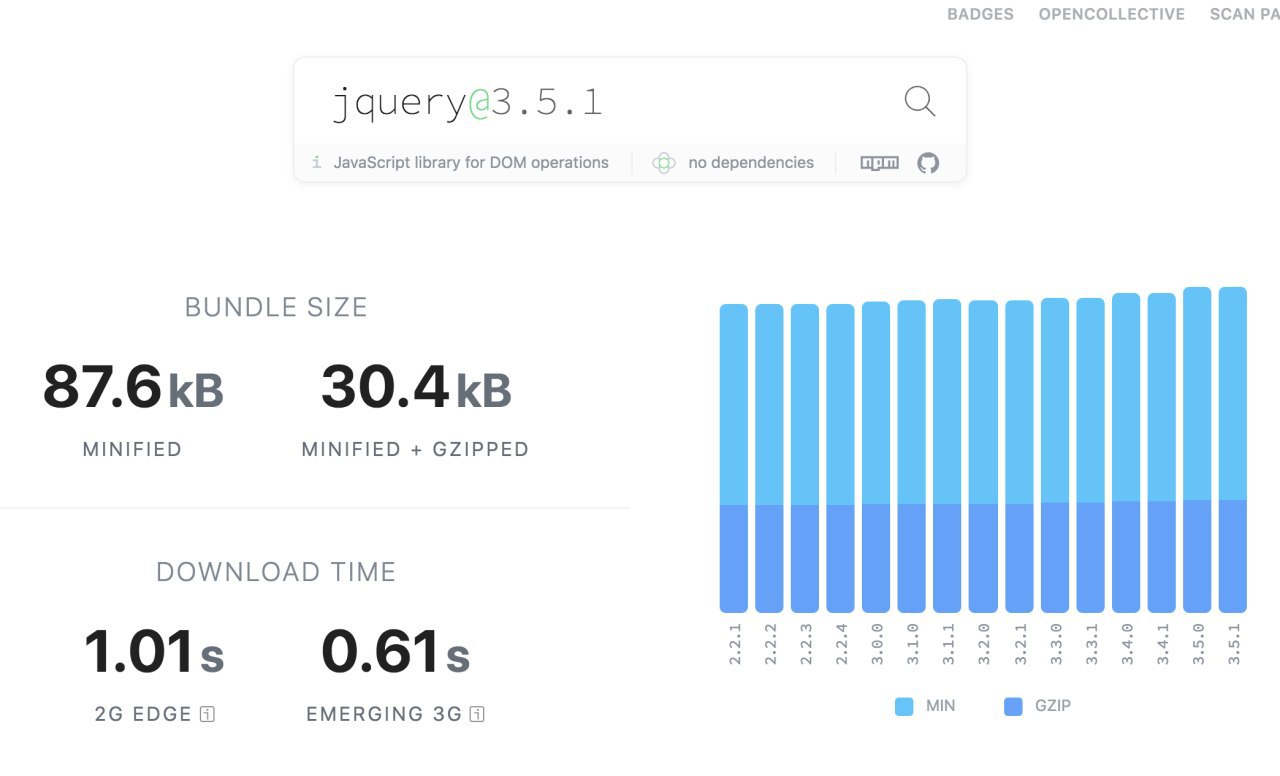Click the EMERGING 3G label
The width and height of the screenshot is (1280, 776).
384,714
